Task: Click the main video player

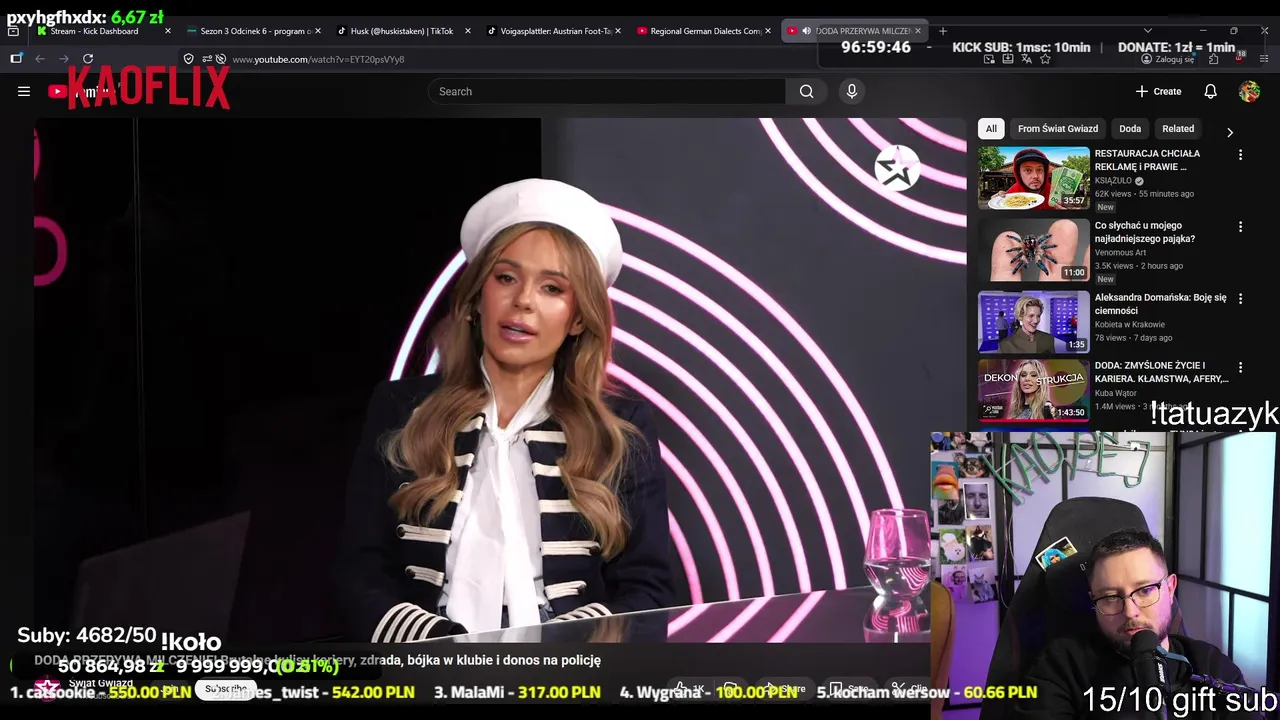Action: (x=500, y=380)
